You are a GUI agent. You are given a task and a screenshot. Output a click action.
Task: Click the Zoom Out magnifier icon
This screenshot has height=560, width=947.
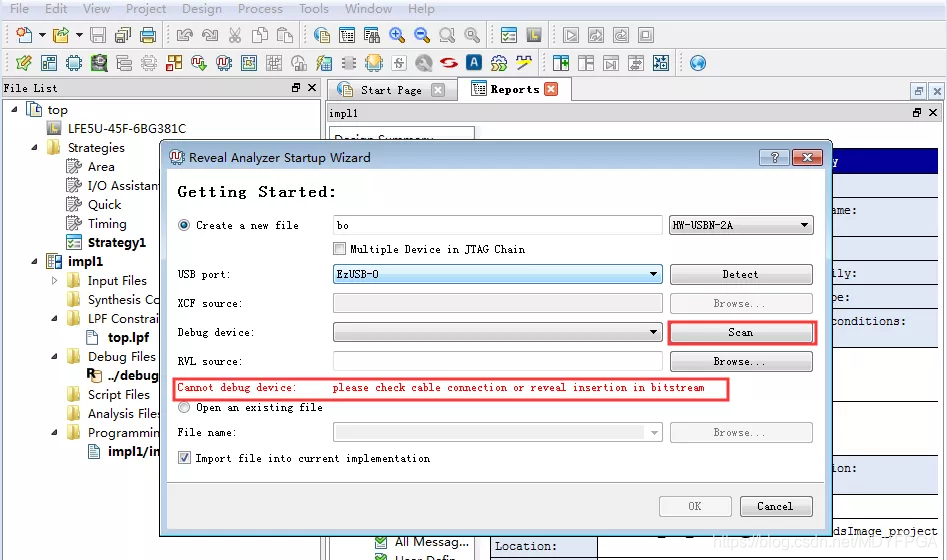pyautogui.click(x=422, y=35)
